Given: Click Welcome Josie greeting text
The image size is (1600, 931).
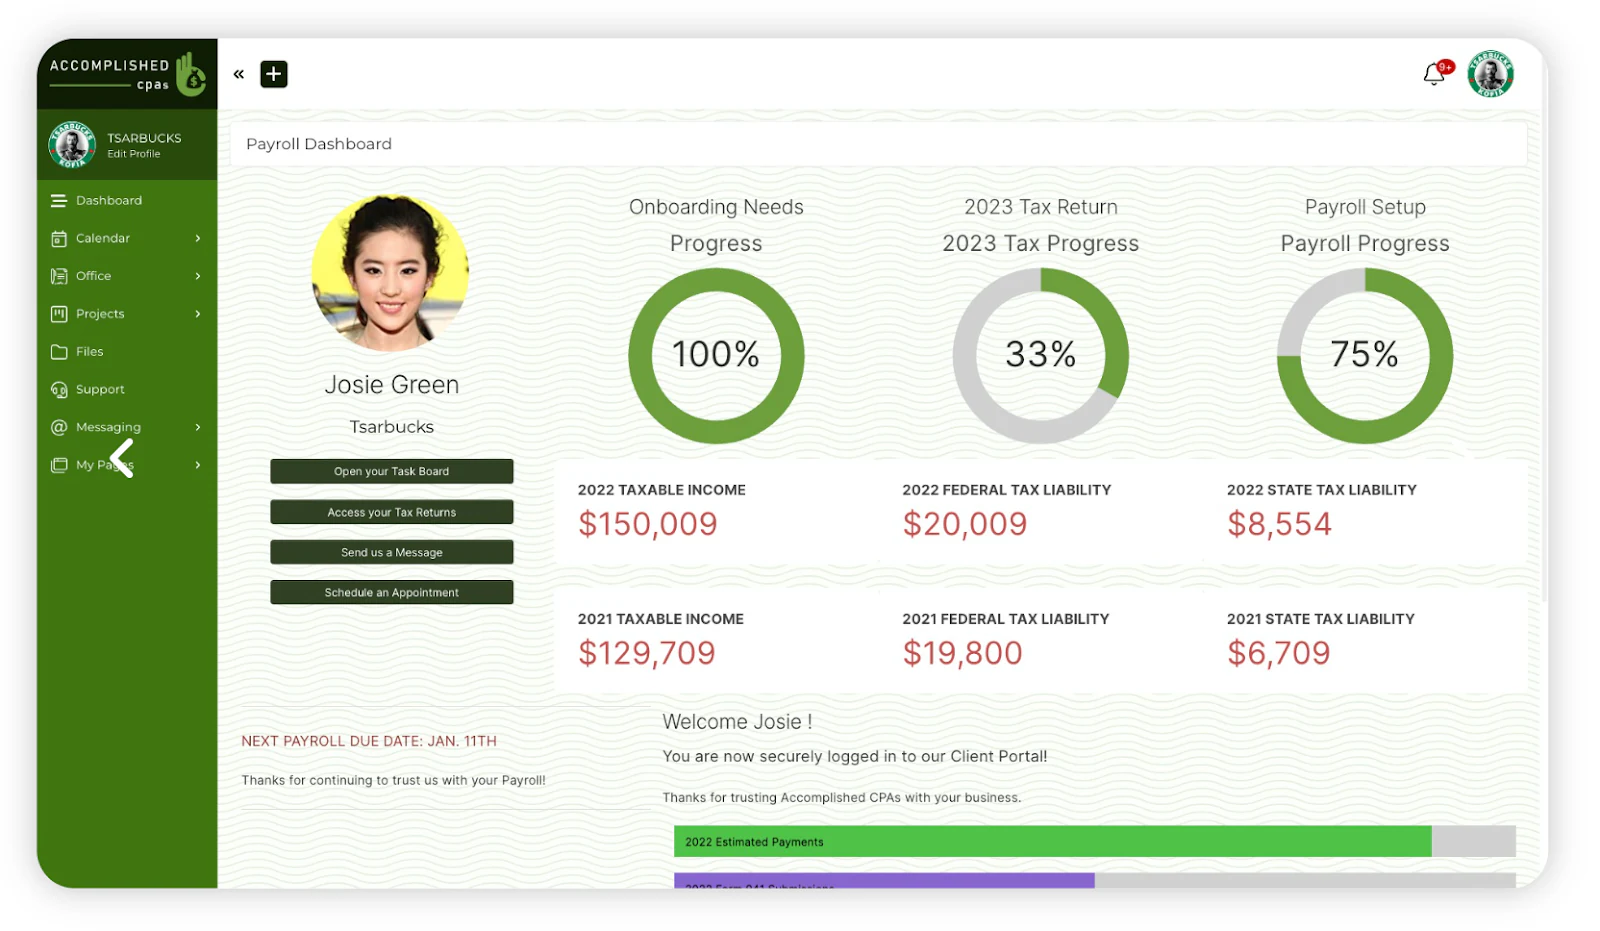Looking at the screenshot, I should pos(737,722).
